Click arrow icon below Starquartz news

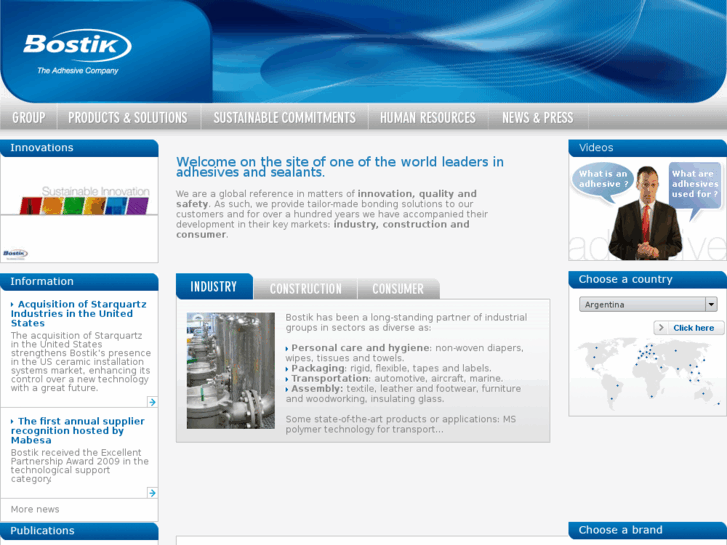(152, 402)
